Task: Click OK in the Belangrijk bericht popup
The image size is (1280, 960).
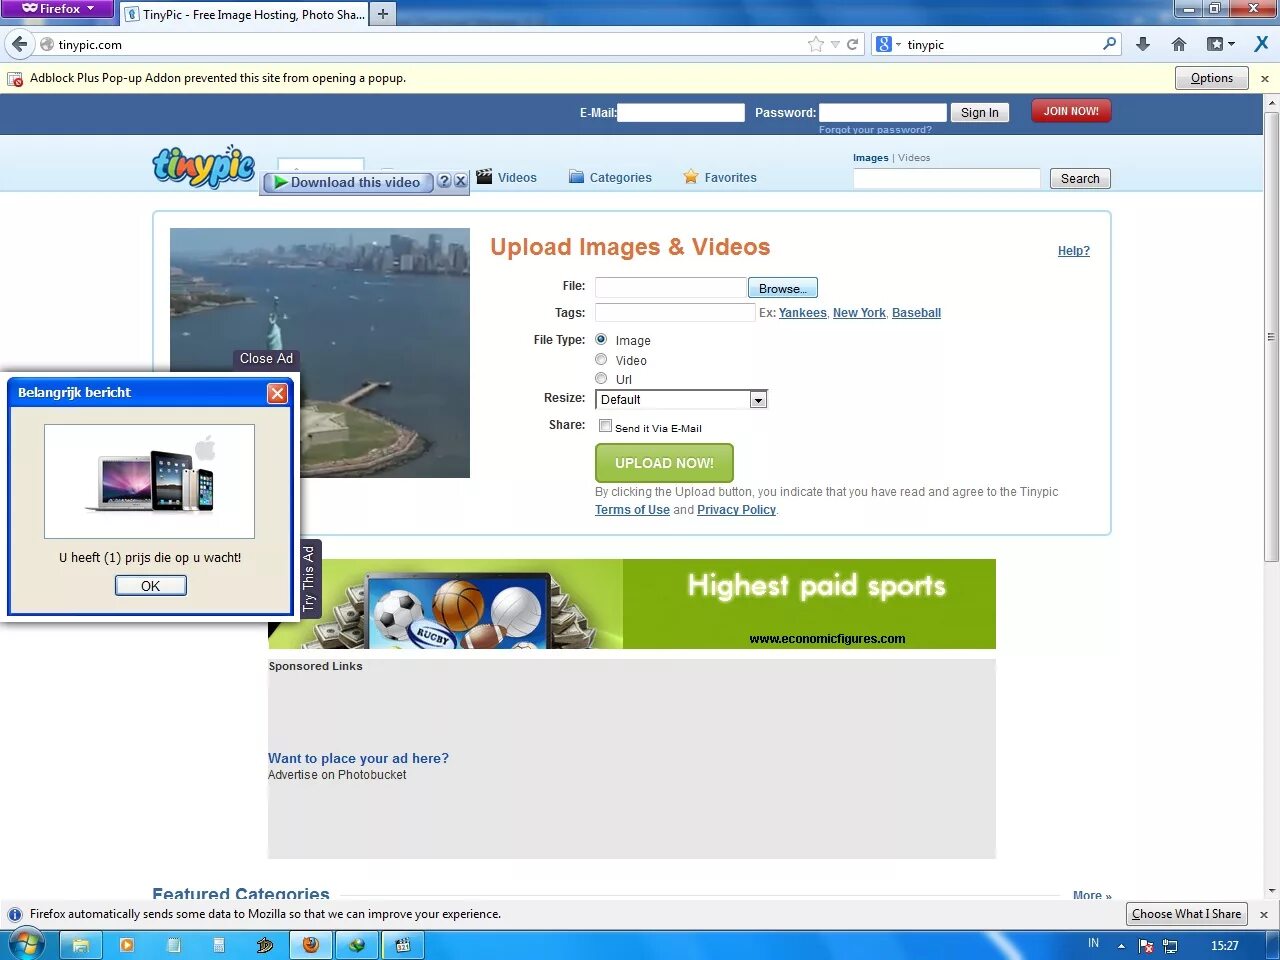Action: pyautogui.click(x=151, y=586)
